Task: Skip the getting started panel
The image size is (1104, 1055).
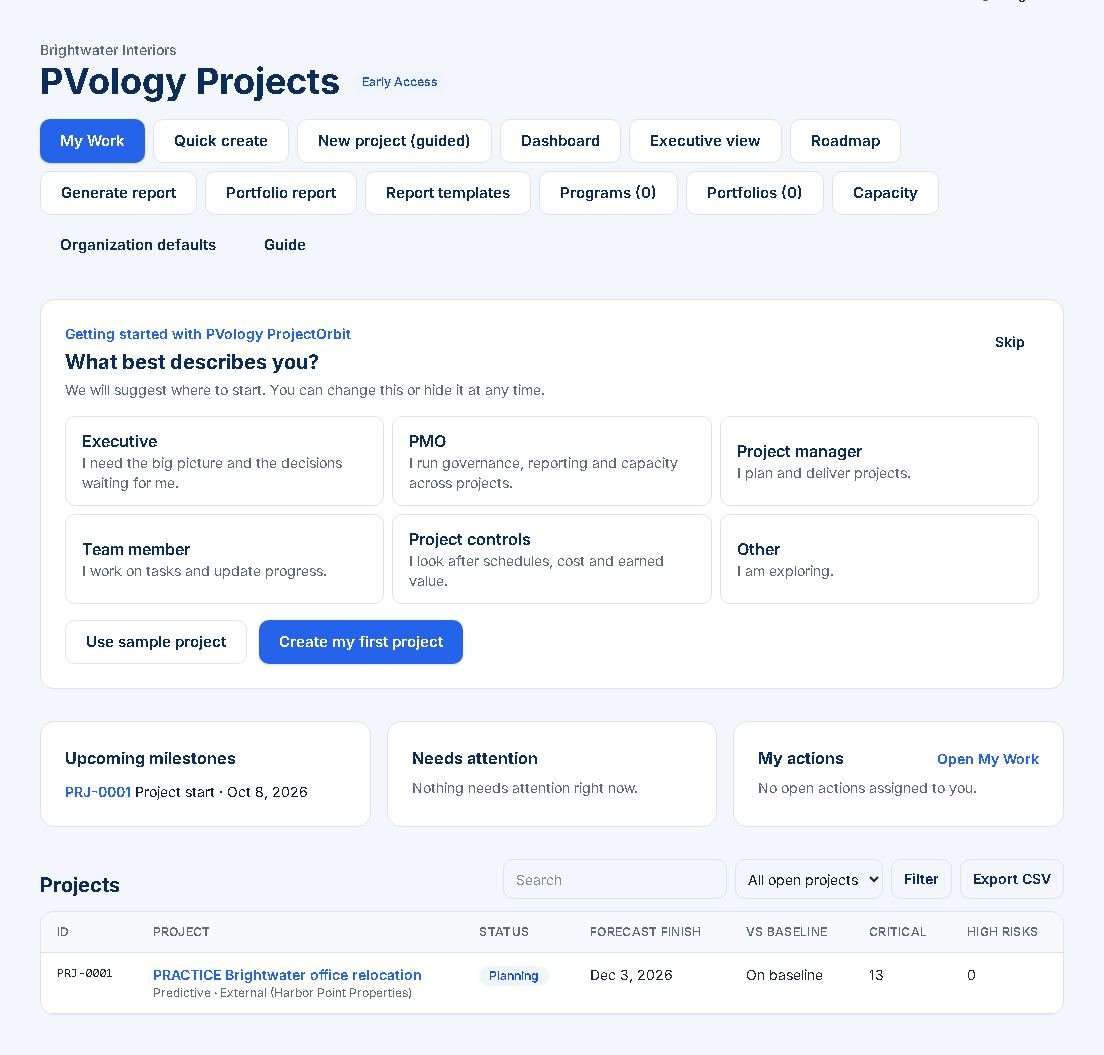Action: (1009, 342)
